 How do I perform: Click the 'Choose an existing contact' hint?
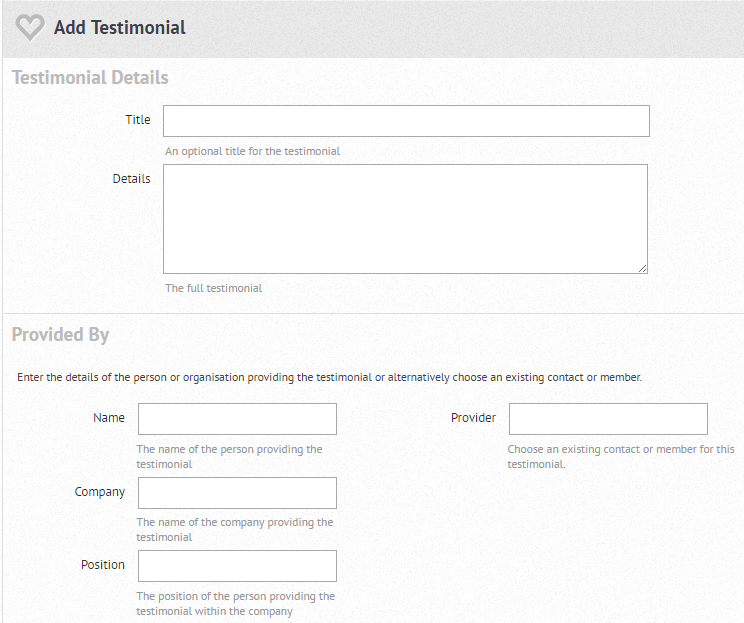pyautogui.click(x=620, y=457)
